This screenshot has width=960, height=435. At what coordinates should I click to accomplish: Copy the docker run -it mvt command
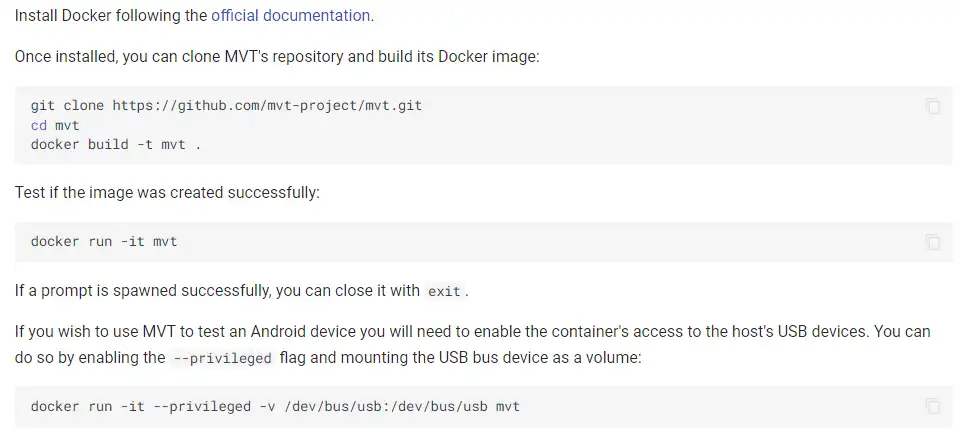click(932, 242)
